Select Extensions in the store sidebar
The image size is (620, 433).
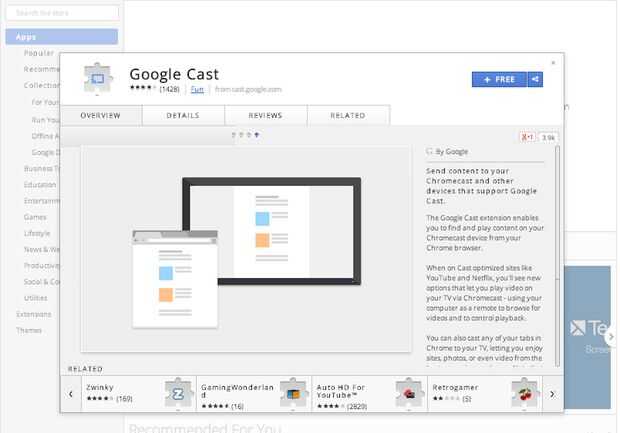[34, 314]
